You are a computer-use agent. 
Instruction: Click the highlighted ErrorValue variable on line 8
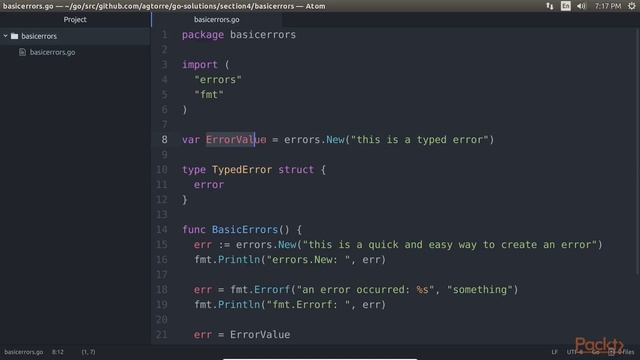click(236, 140)
